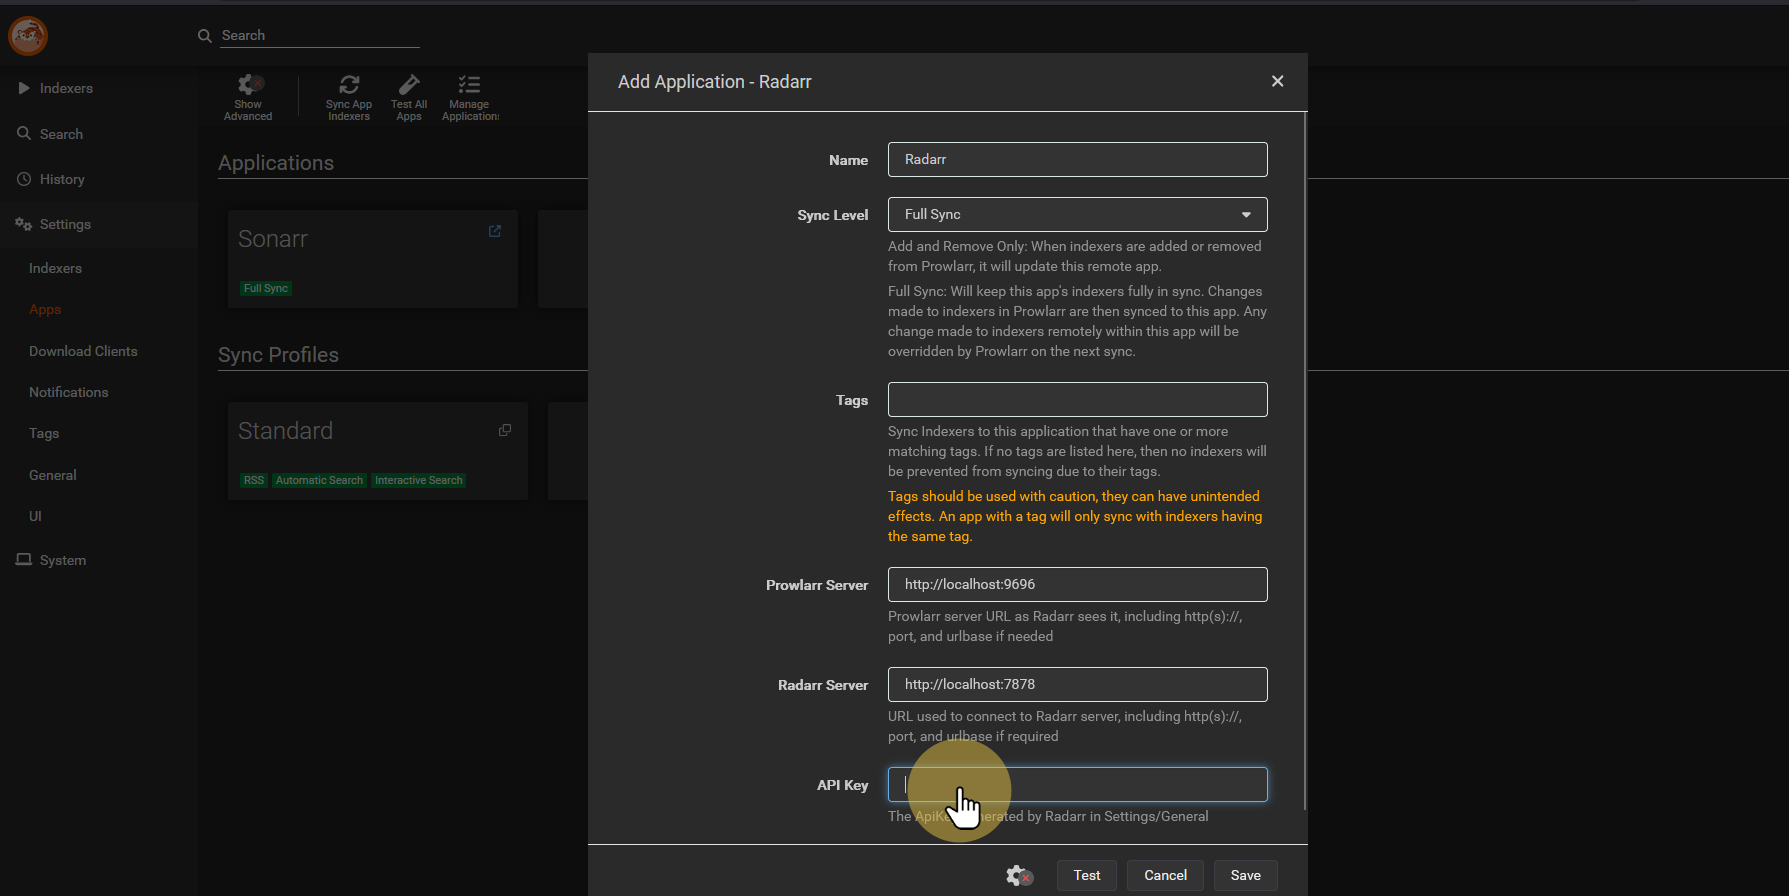Screen dimensions: 1789x896
Task: Expand the Sync Level dropdown
Action: [1077, 214]
